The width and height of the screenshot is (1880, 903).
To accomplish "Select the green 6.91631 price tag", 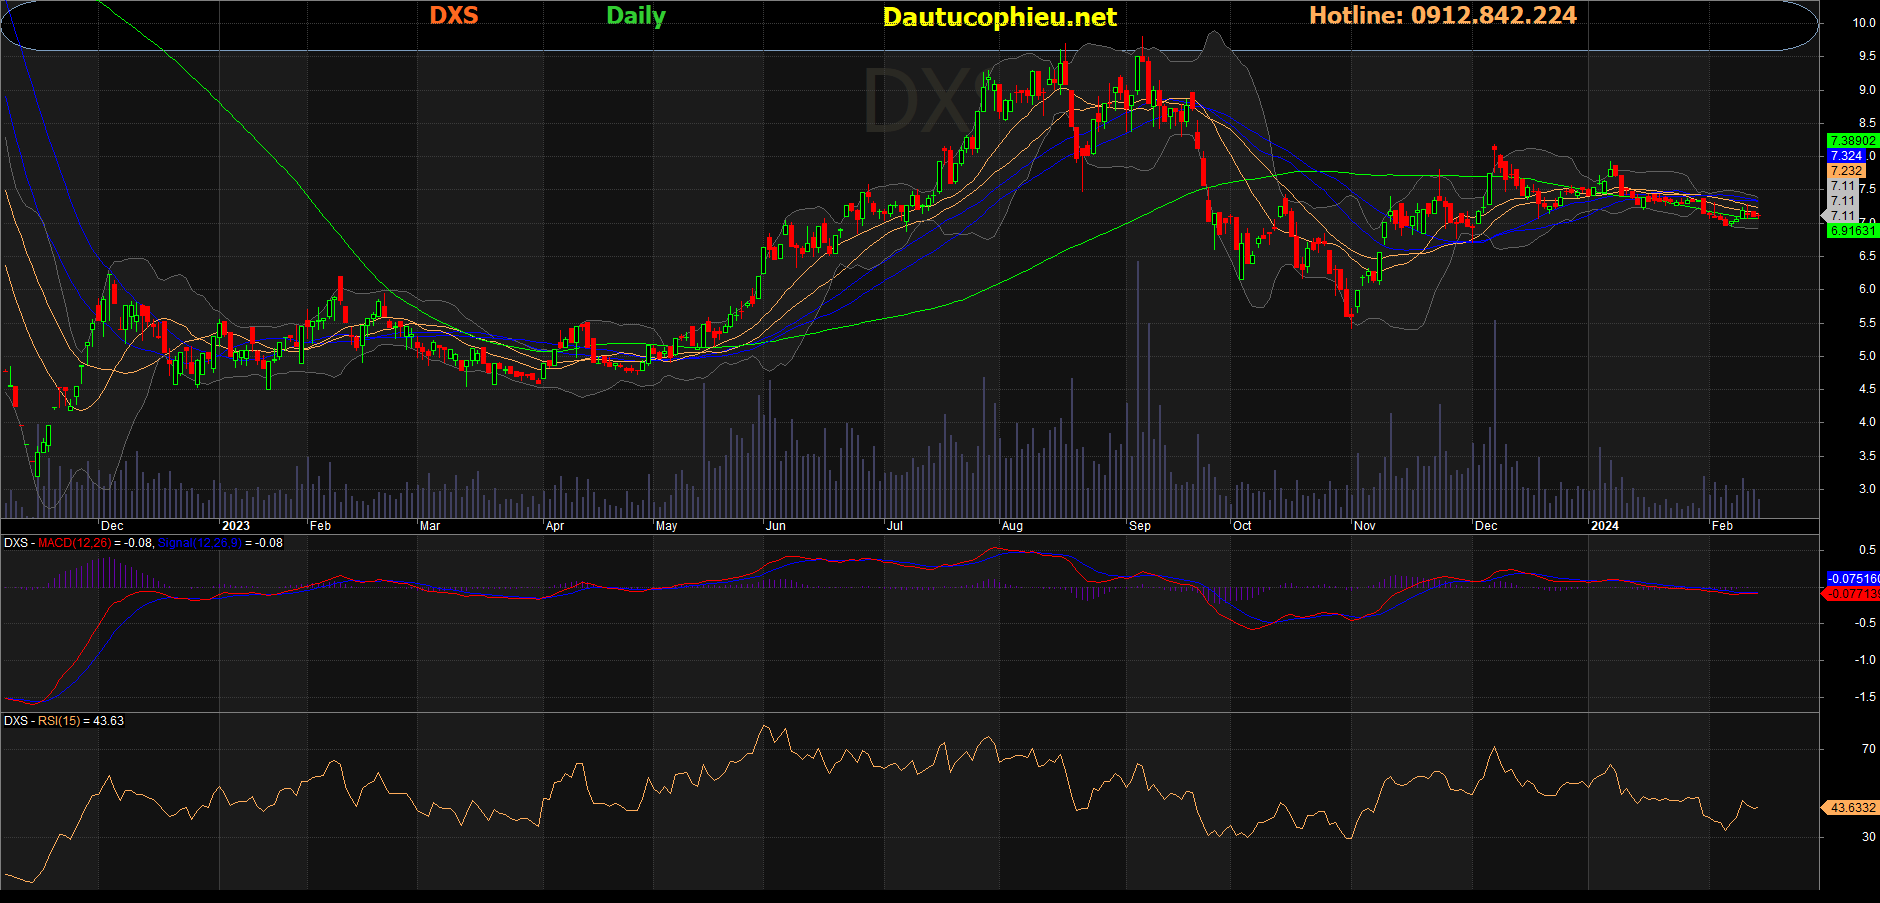I will click(x=1851, y=231).
